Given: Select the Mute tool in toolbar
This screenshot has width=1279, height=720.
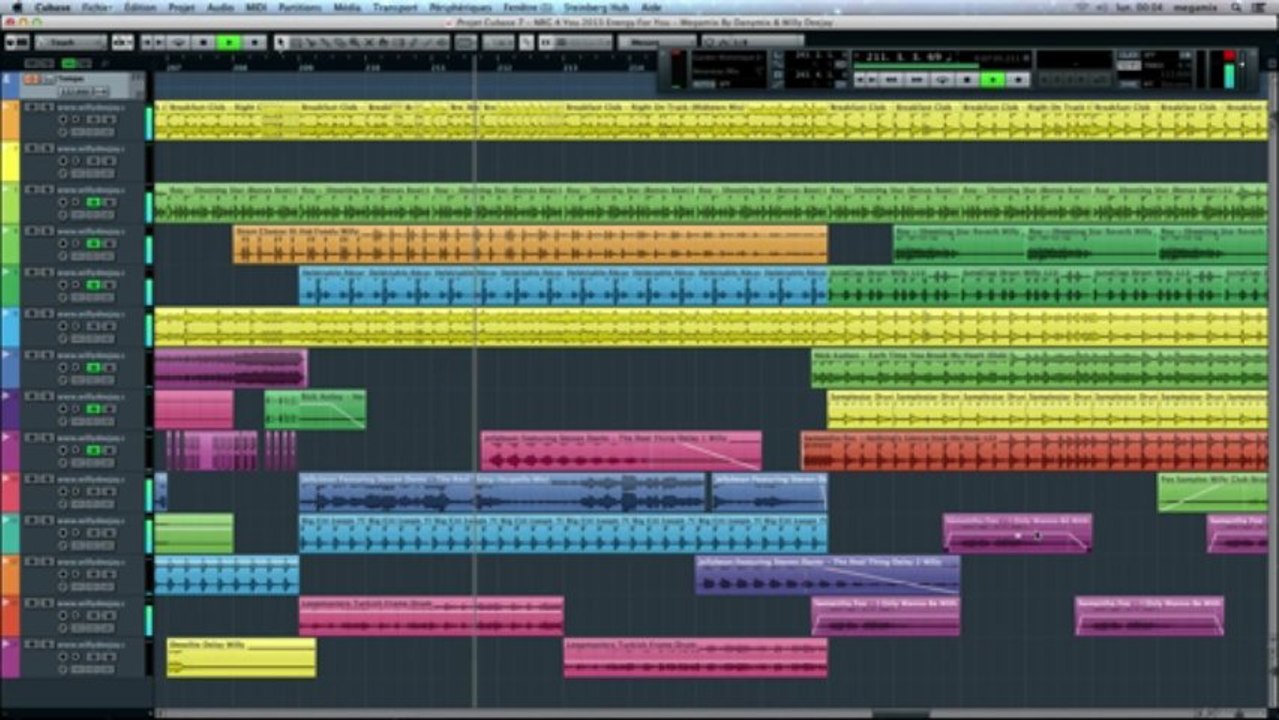Looking at the screenshot, I should click(x=369, y=42).
